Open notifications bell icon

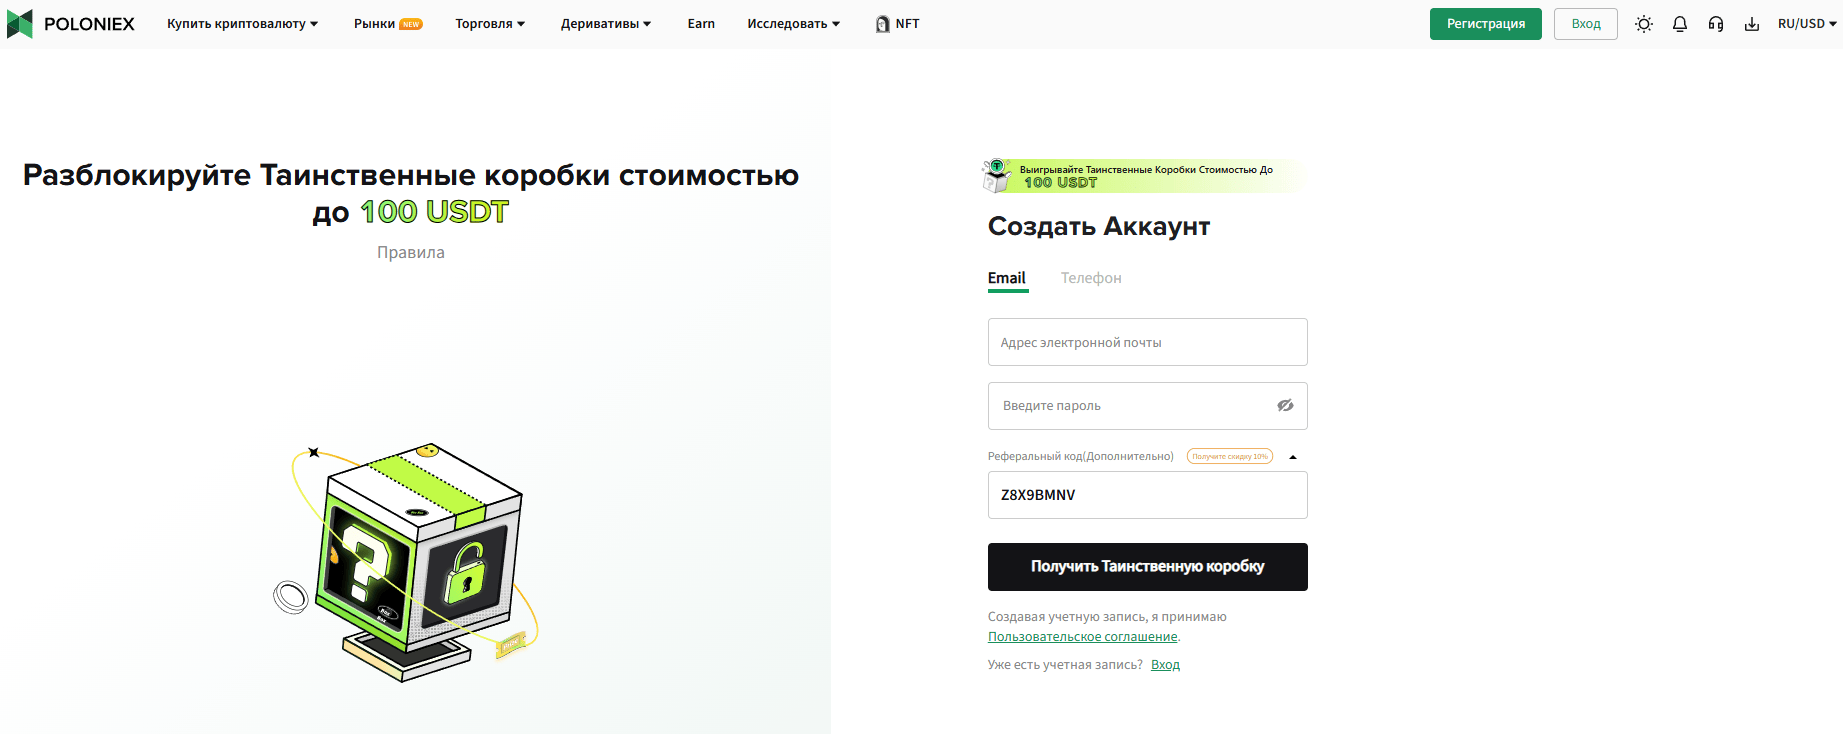[1680, 24]
